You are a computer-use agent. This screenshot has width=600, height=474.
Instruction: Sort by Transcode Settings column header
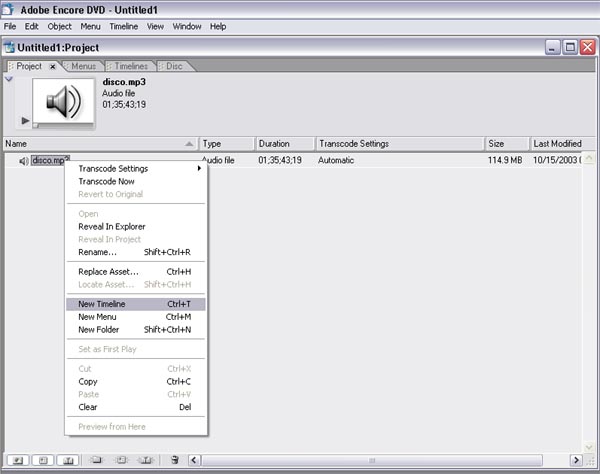coord(400,144)
